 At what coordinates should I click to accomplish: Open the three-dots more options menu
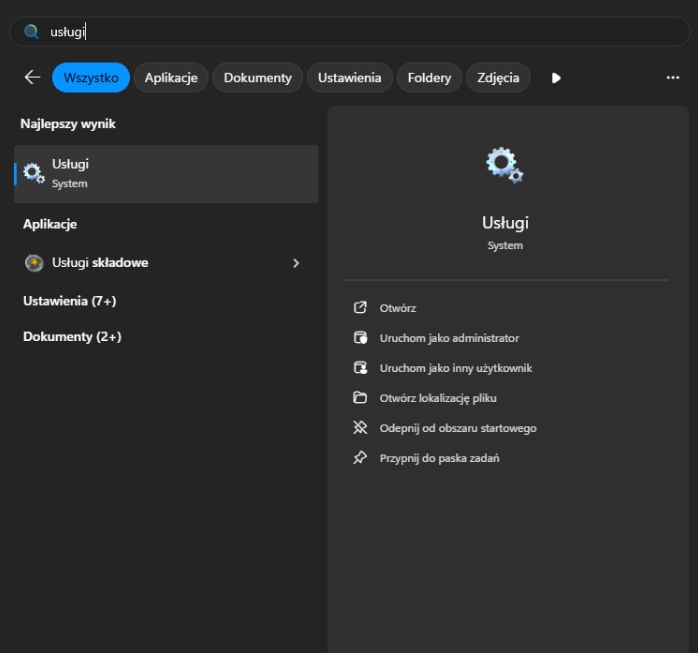(x=673, y=77)
